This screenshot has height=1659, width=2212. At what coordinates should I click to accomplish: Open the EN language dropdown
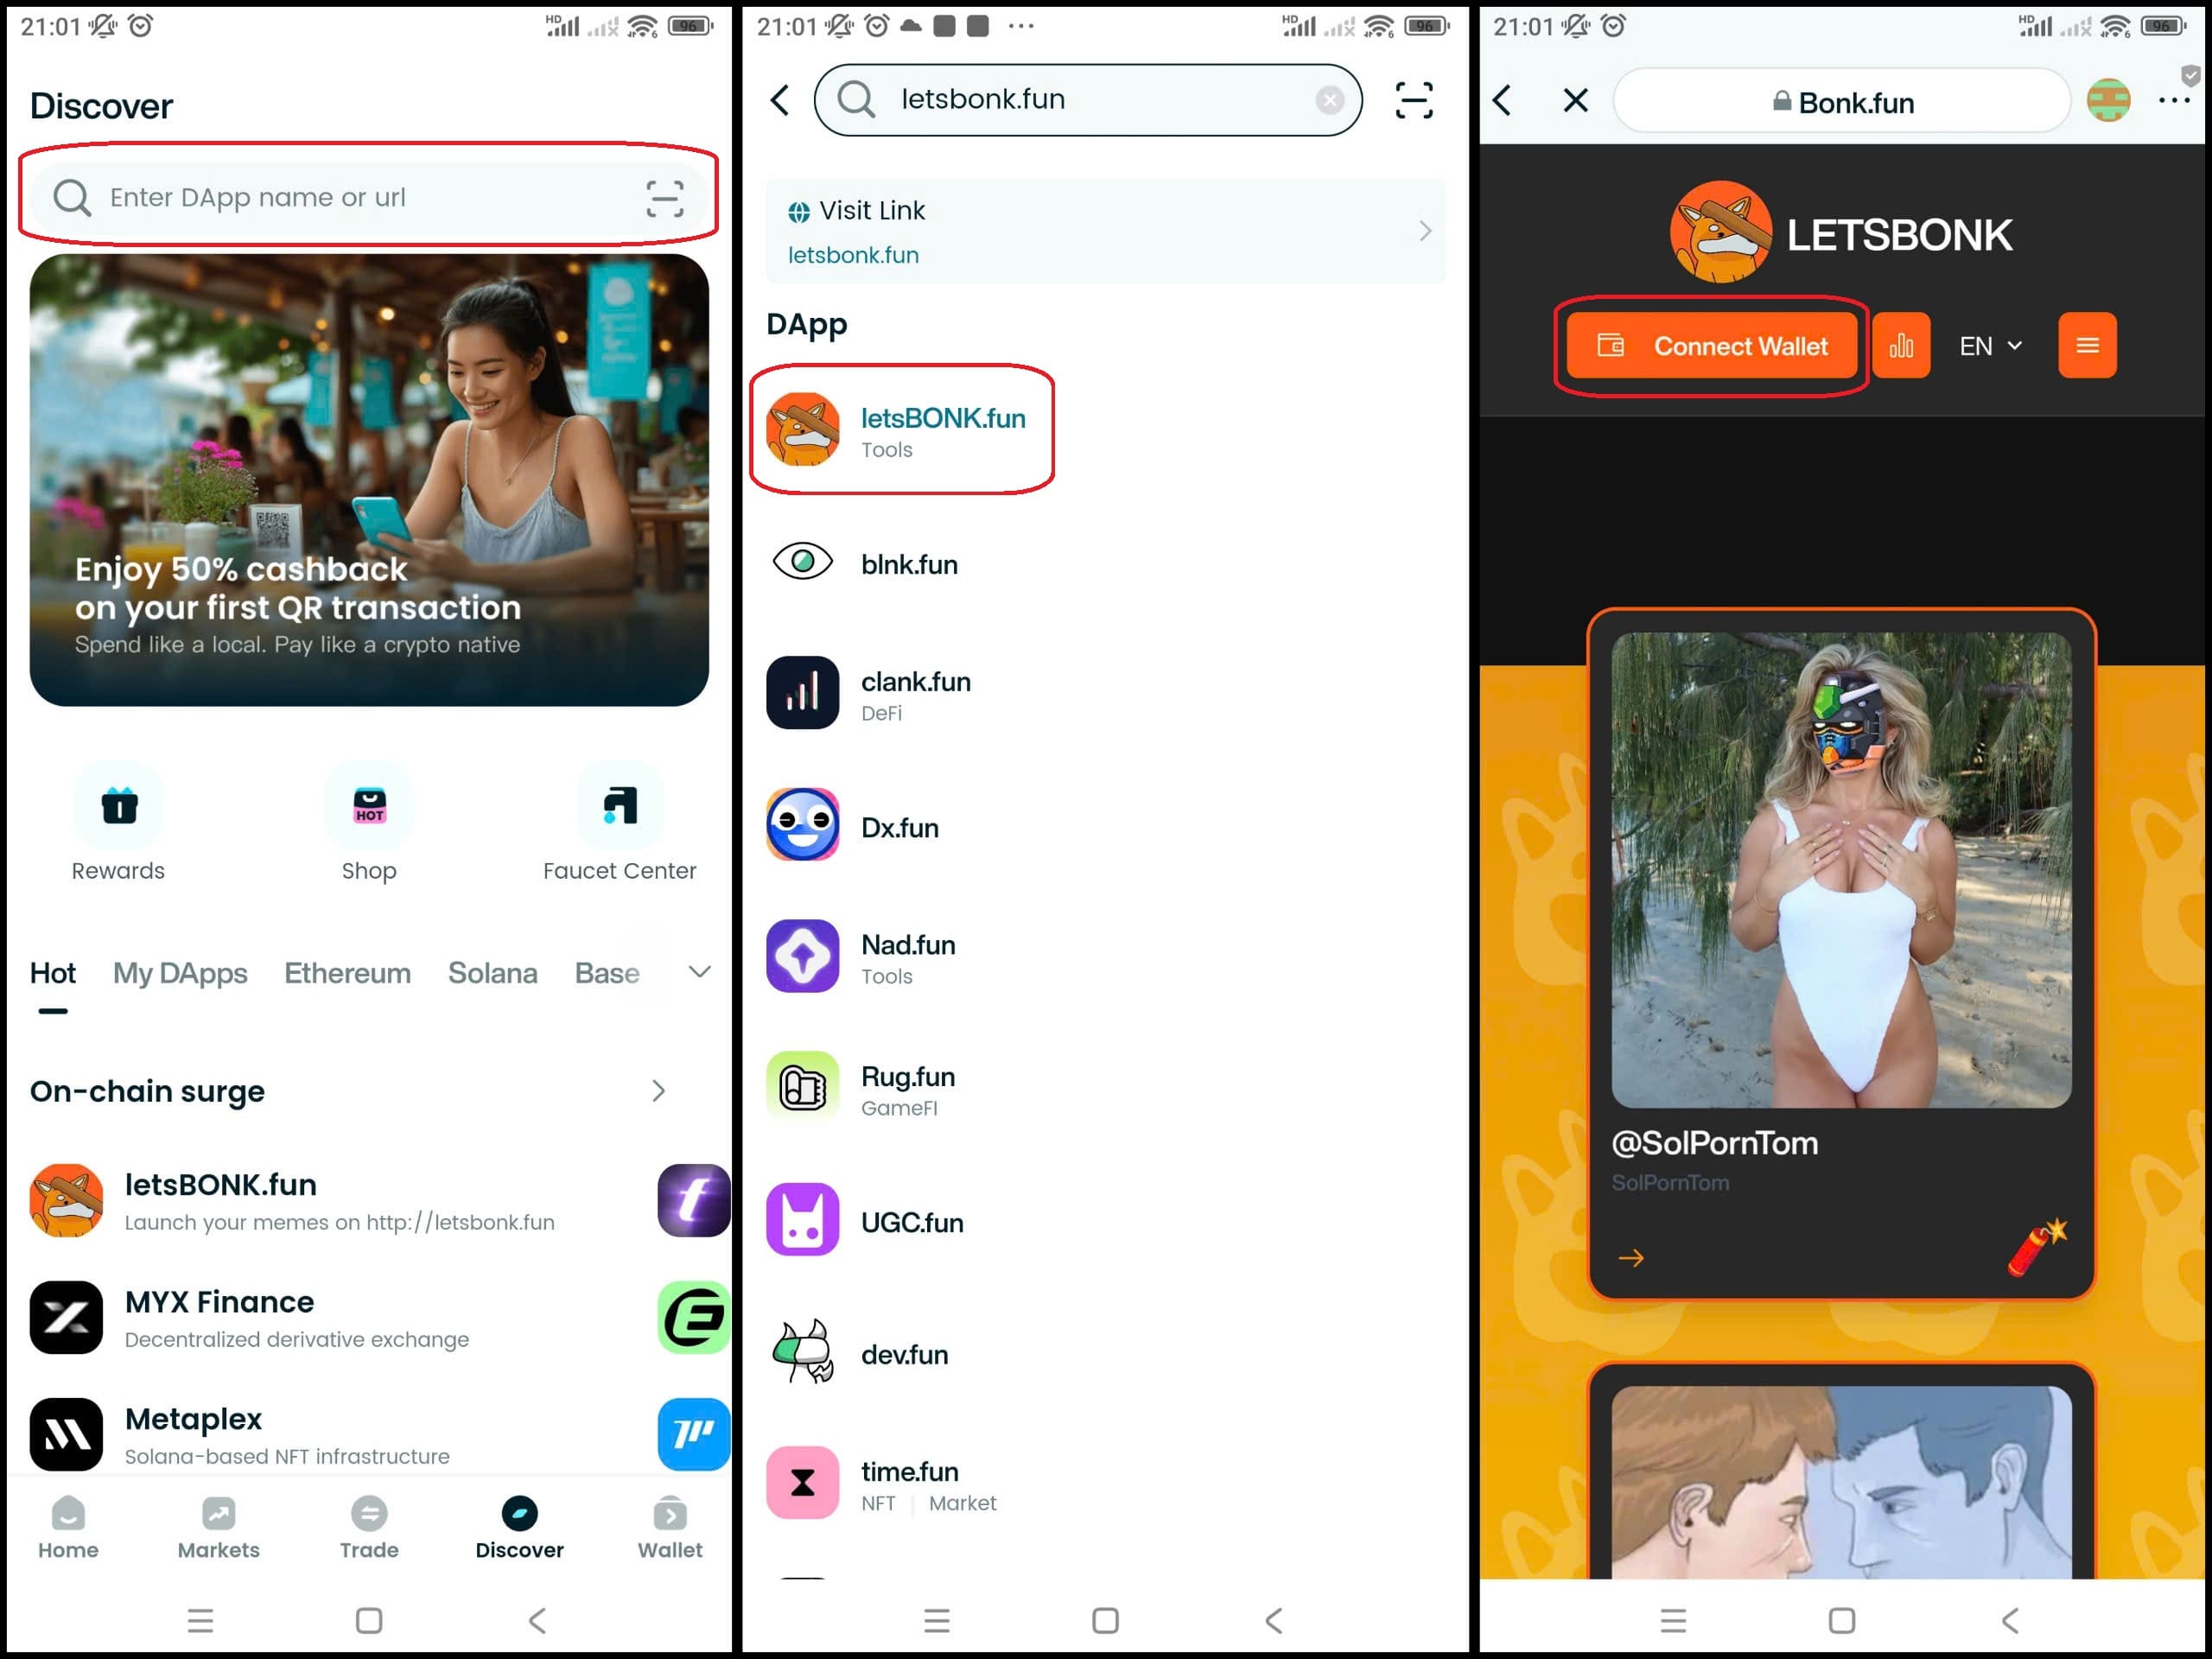click(x=1991, y=346)
